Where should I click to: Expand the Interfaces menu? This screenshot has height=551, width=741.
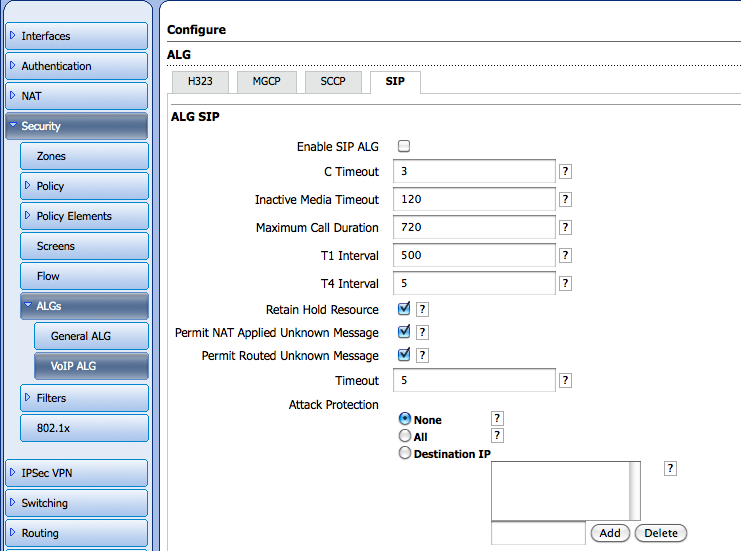pos(77,36)
